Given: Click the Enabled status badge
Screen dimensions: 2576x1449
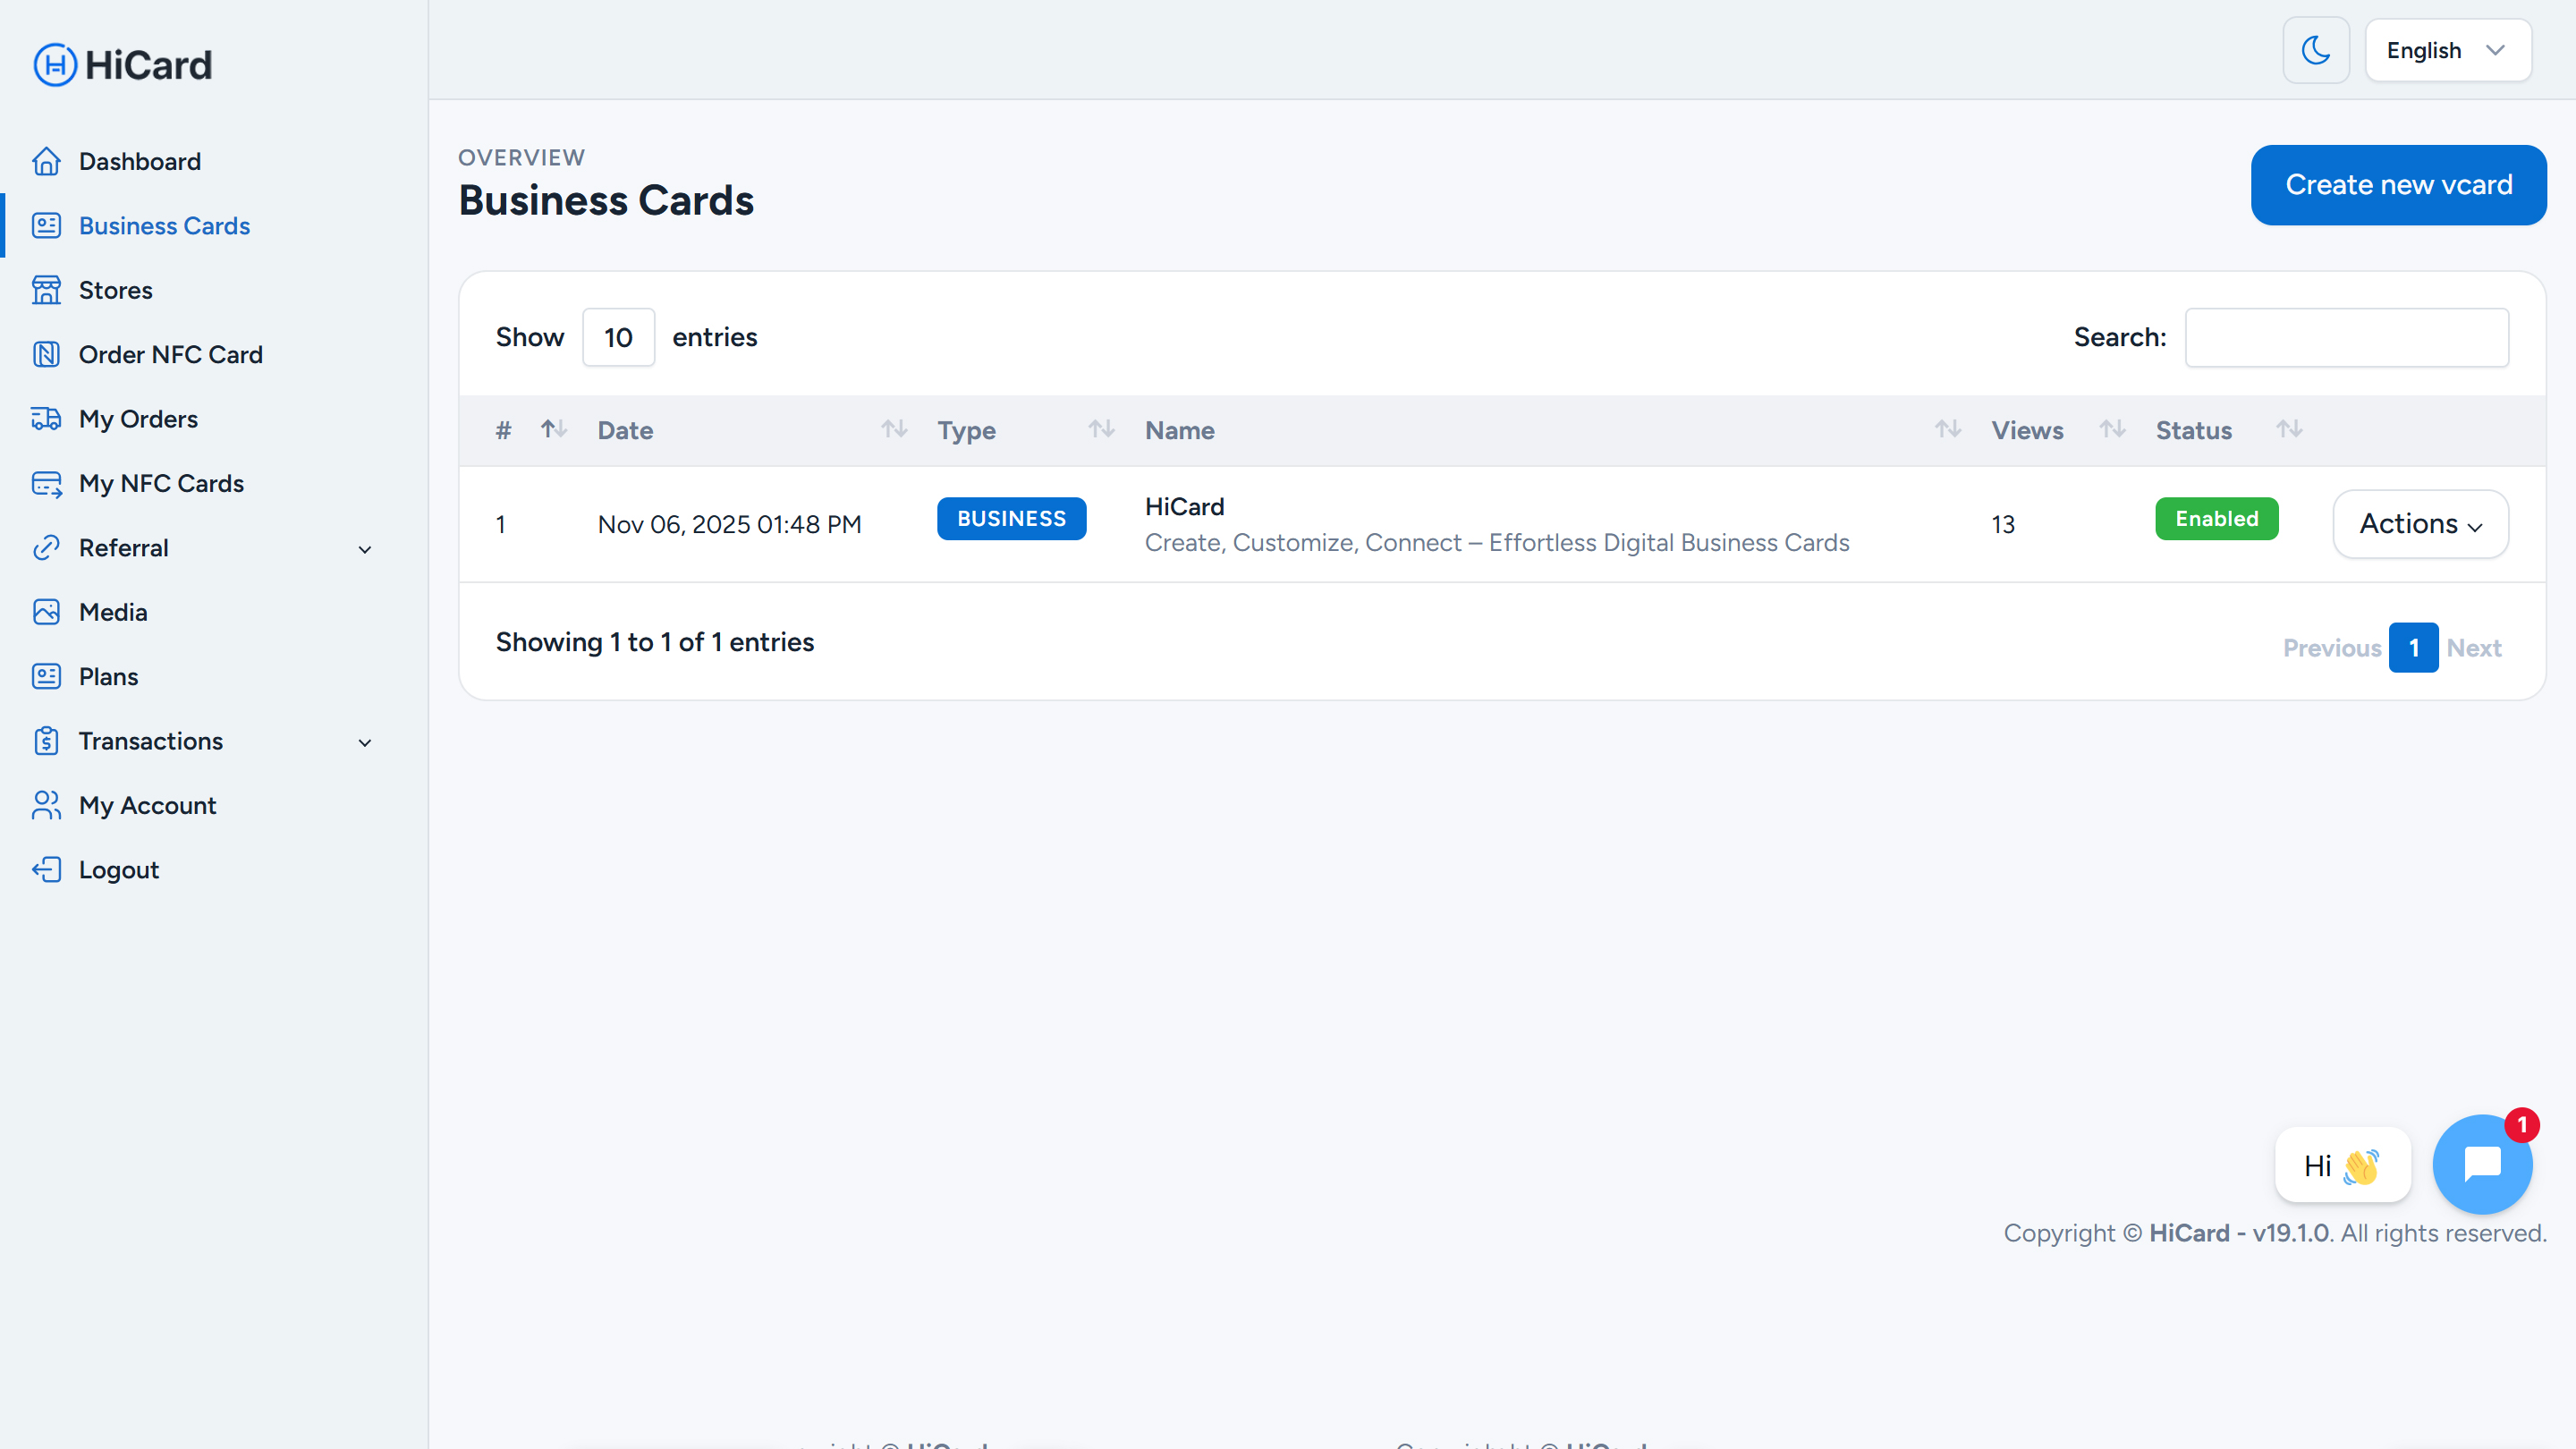Looking at the screenshot, I should click(x=2216, y=519).
